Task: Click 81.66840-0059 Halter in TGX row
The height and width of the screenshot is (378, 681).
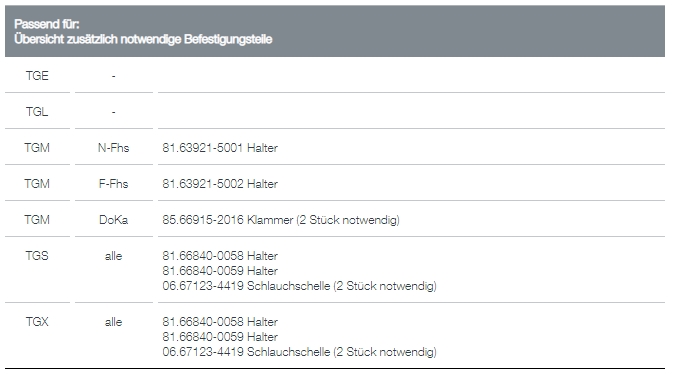Action: pos(220,337)
